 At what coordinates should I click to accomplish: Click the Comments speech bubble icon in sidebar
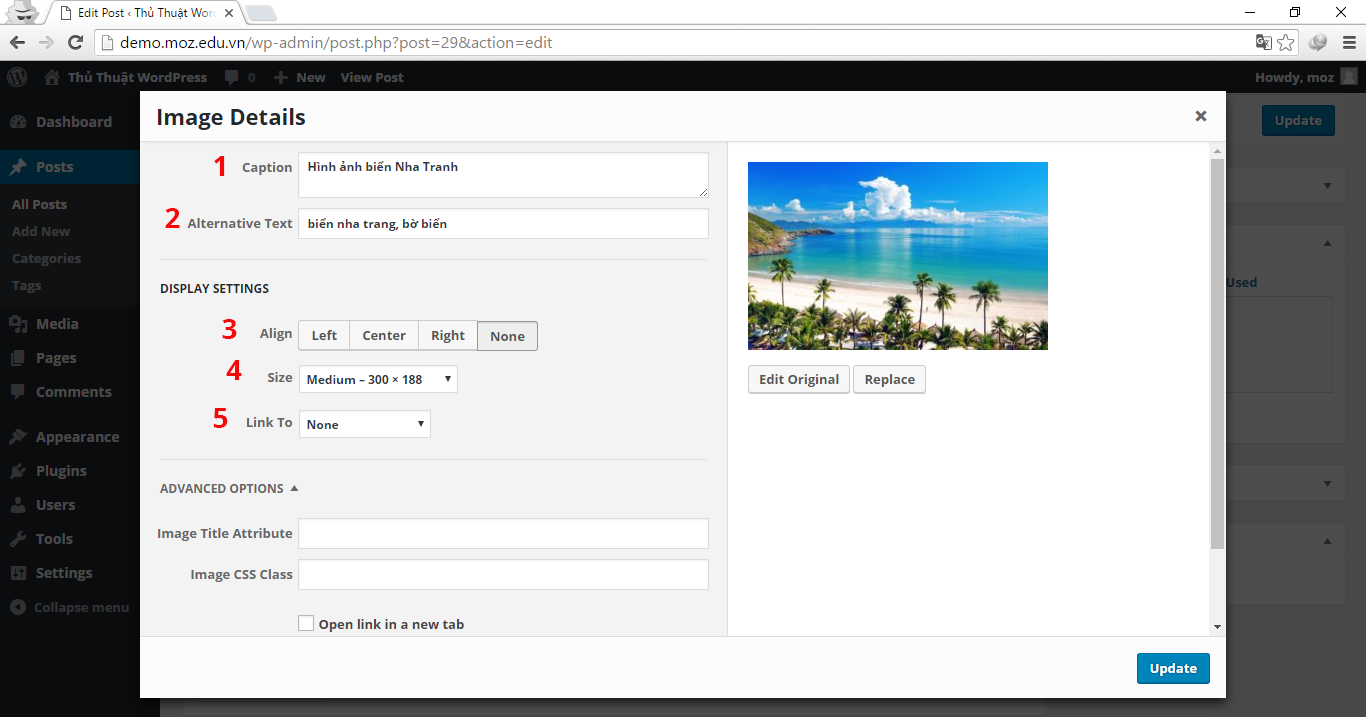18,392
